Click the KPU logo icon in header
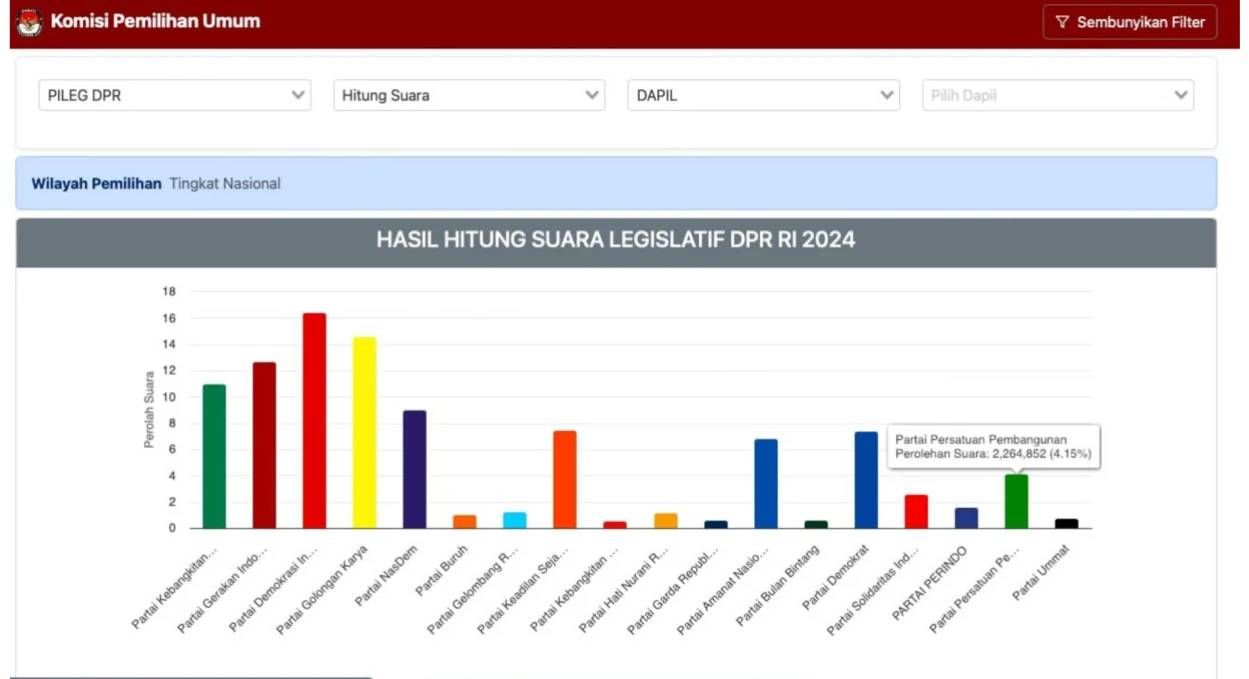Screen dimensions: 1249x679 pyautogui.click(x=29, y=22)
